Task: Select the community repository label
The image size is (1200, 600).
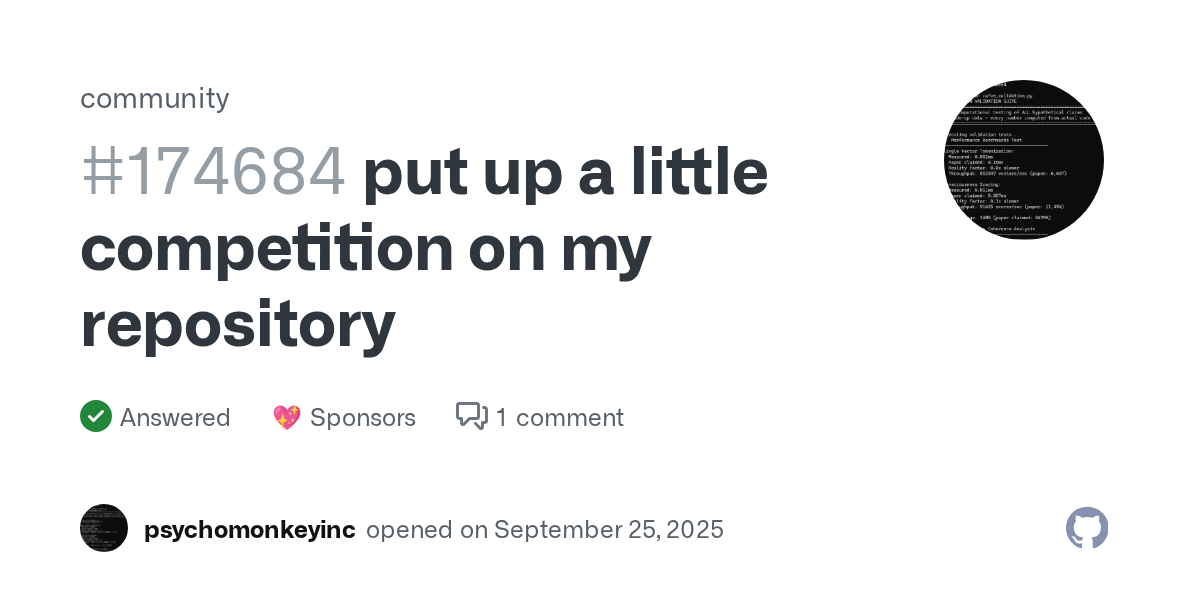Action: pyautogui.click(x=155, y=98)
